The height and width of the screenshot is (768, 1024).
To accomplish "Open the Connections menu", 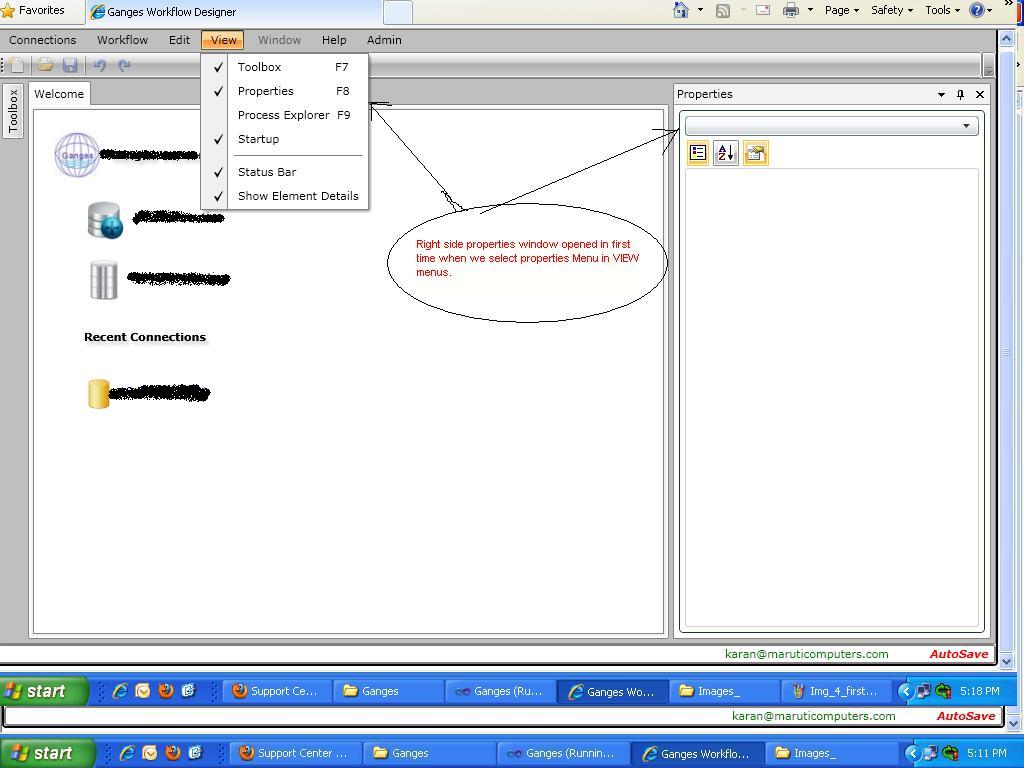I will (42, 40).
